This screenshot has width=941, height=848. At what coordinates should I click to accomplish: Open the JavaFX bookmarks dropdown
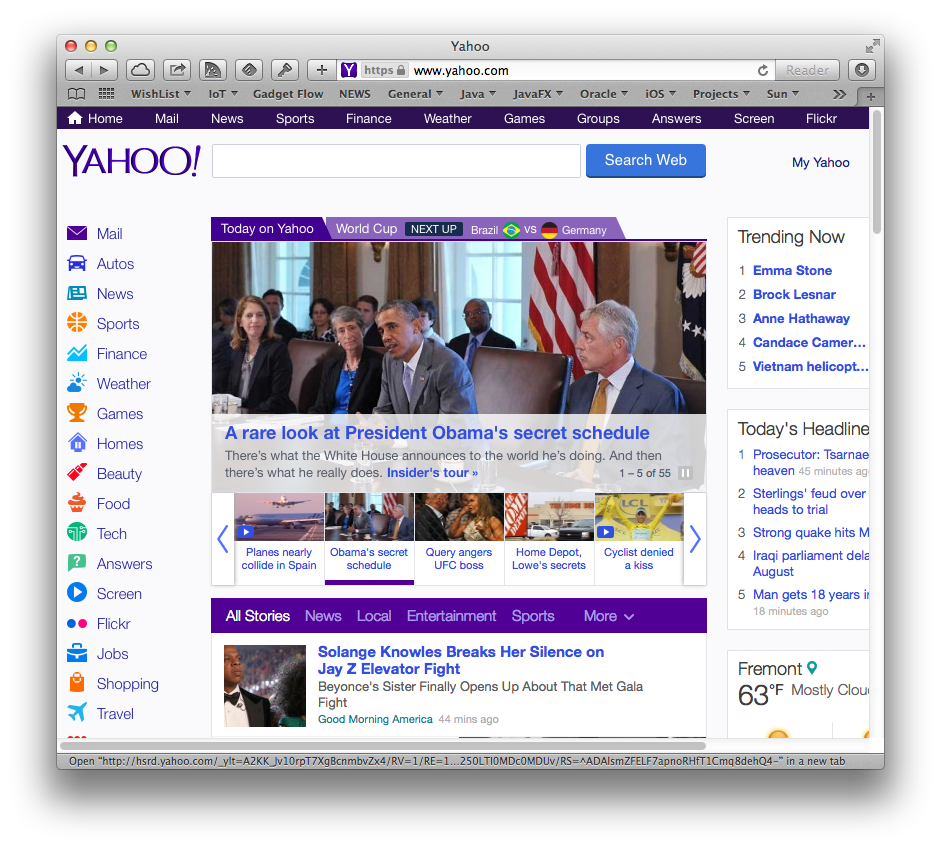538,94
